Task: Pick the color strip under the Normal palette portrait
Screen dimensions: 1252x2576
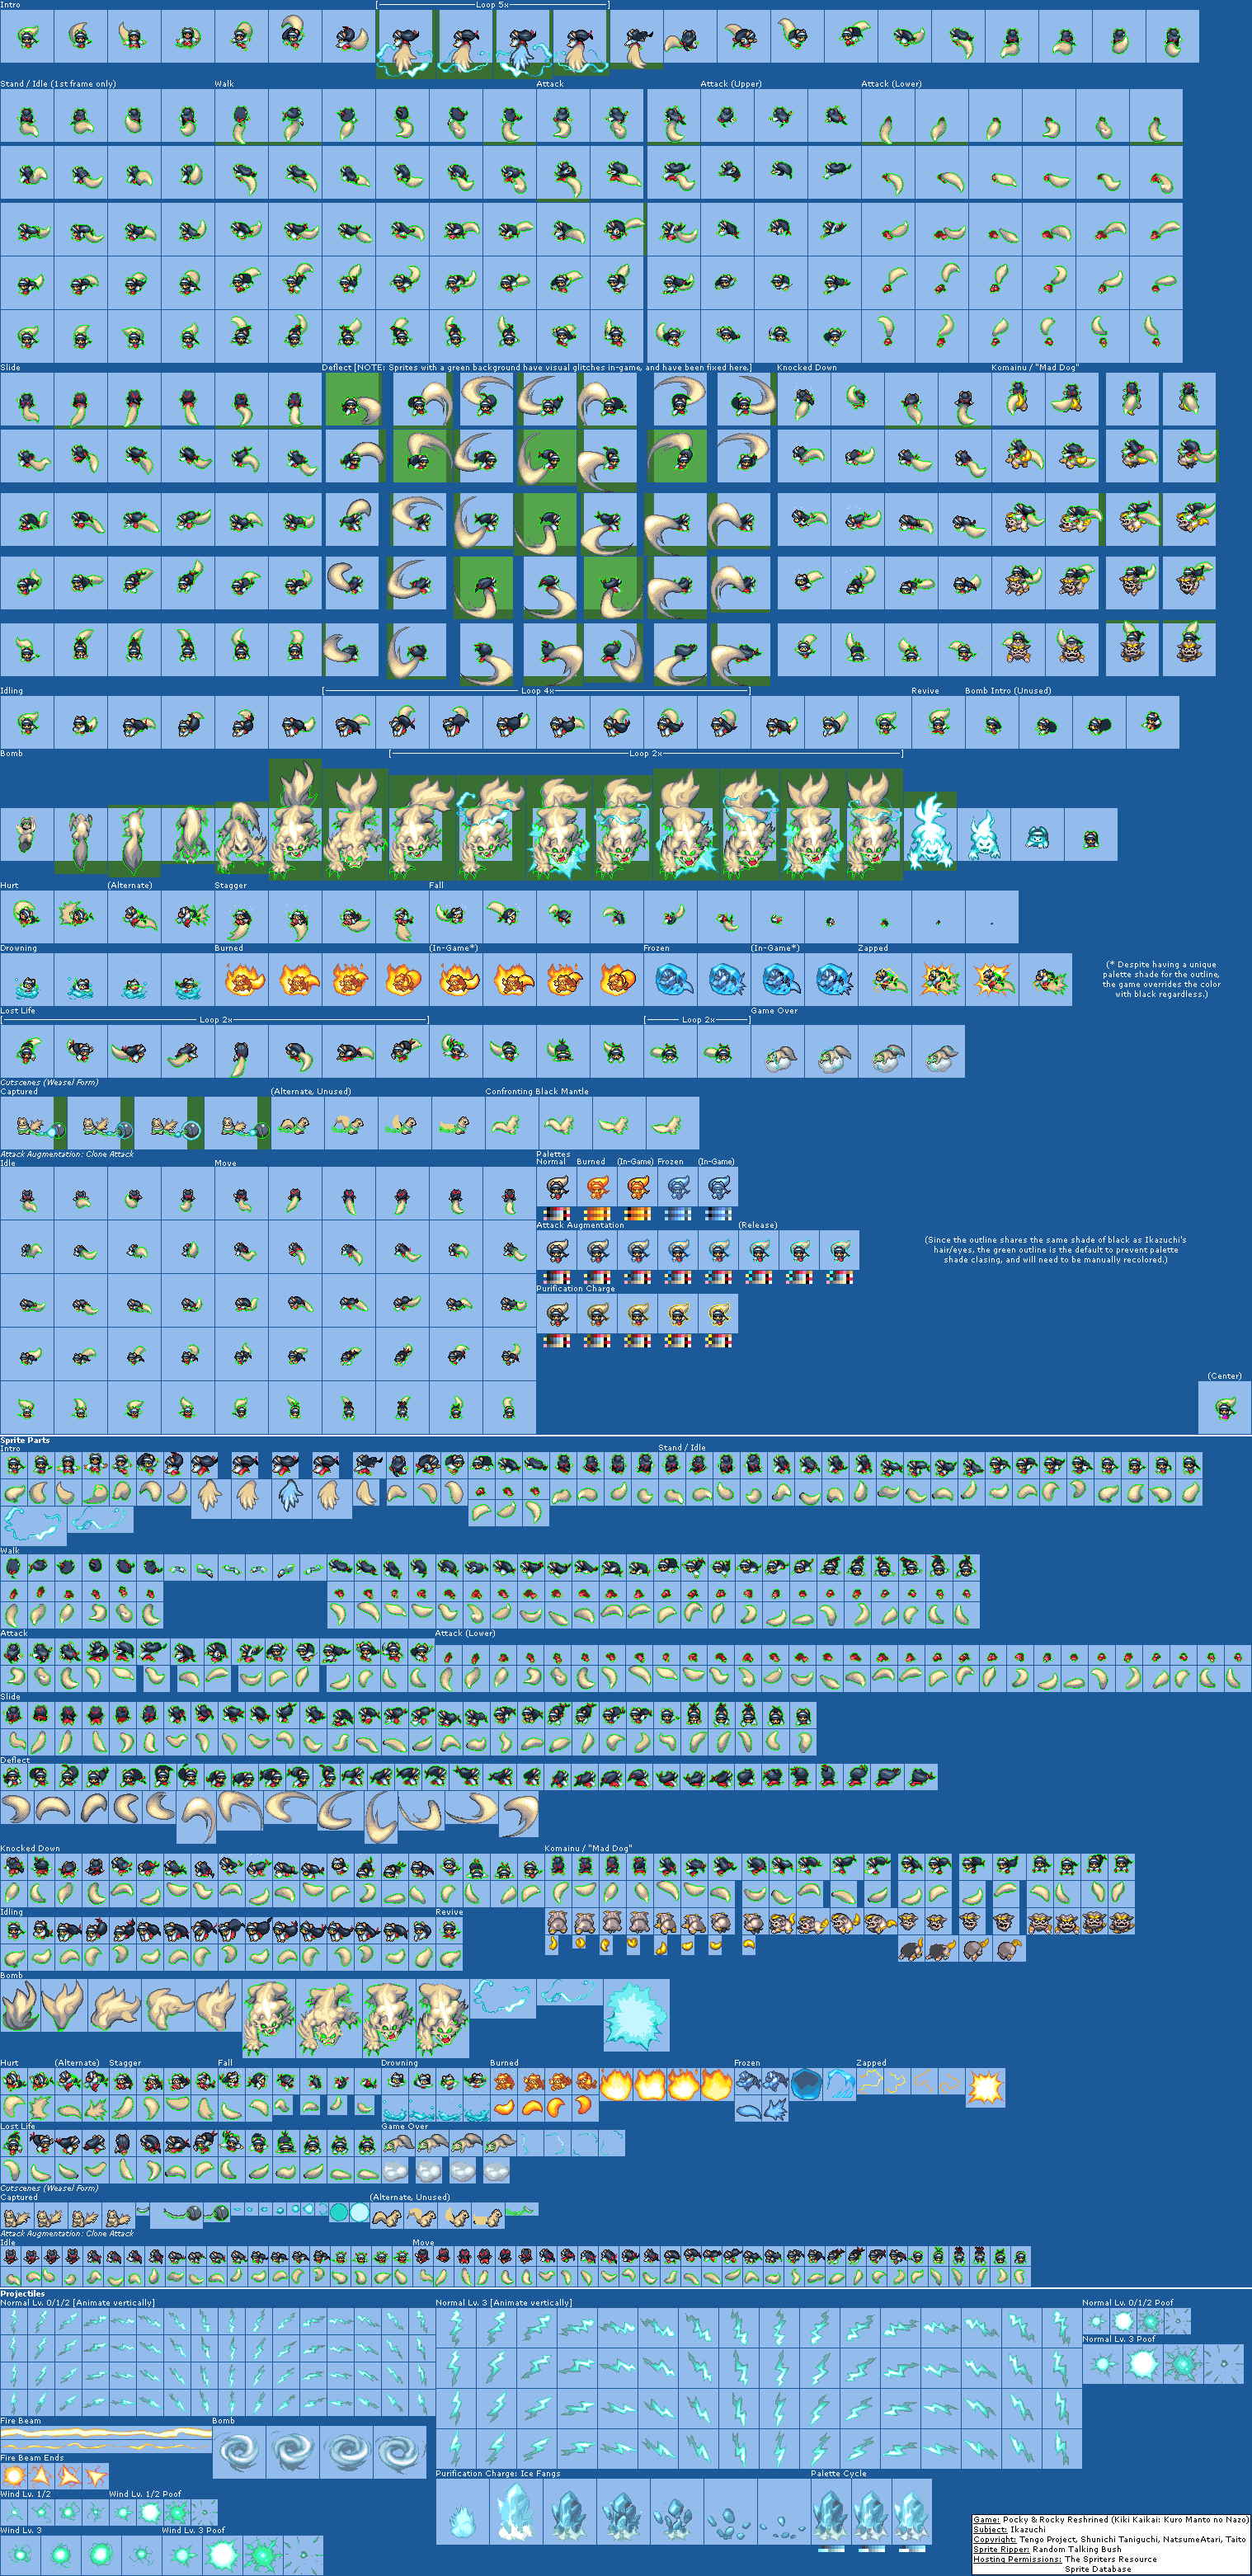Action: [557, 1214]
